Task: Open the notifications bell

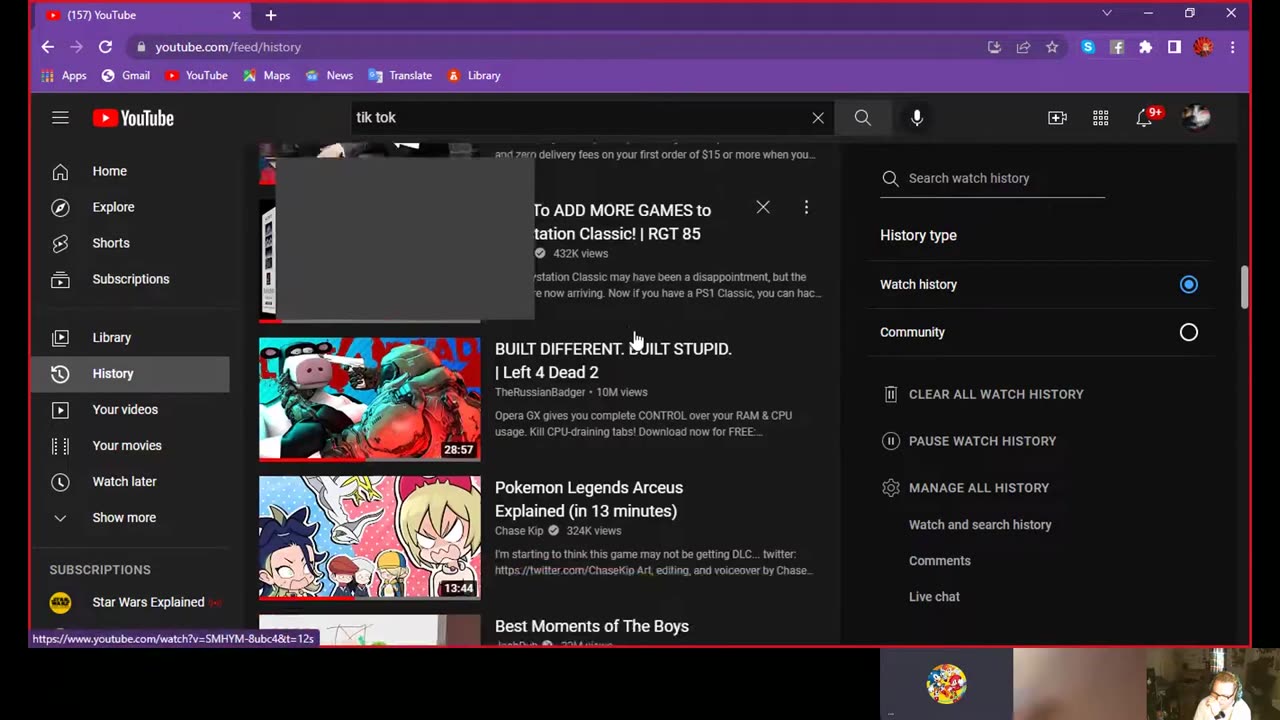Action: click(1146, 117)
